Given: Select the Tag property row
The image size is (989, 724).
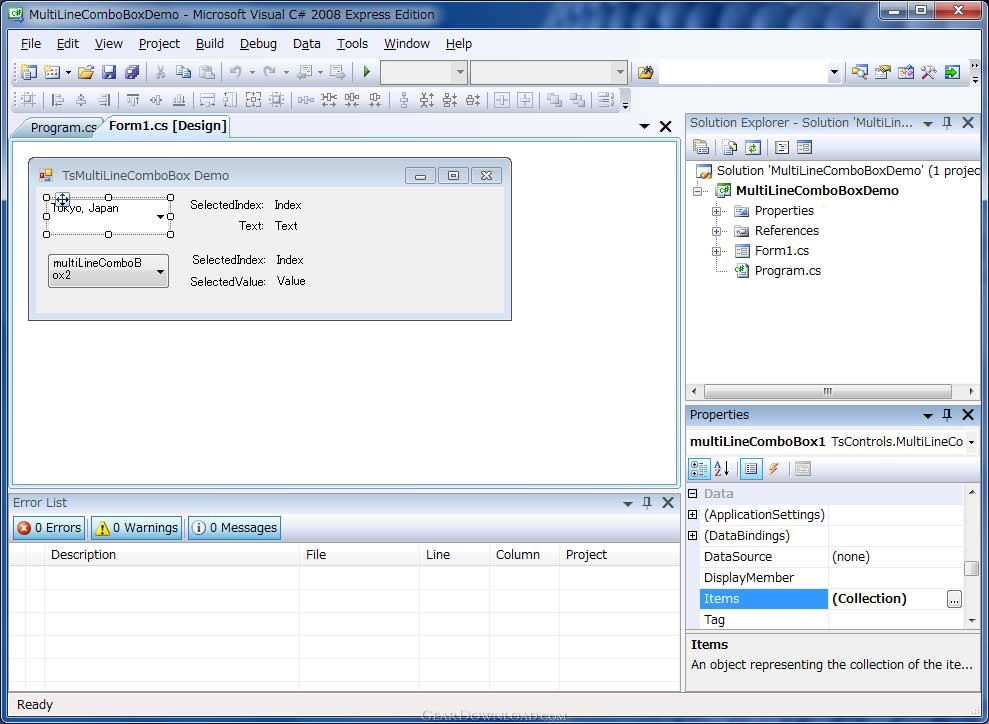Looking at the screenshot, I should 831,619.
